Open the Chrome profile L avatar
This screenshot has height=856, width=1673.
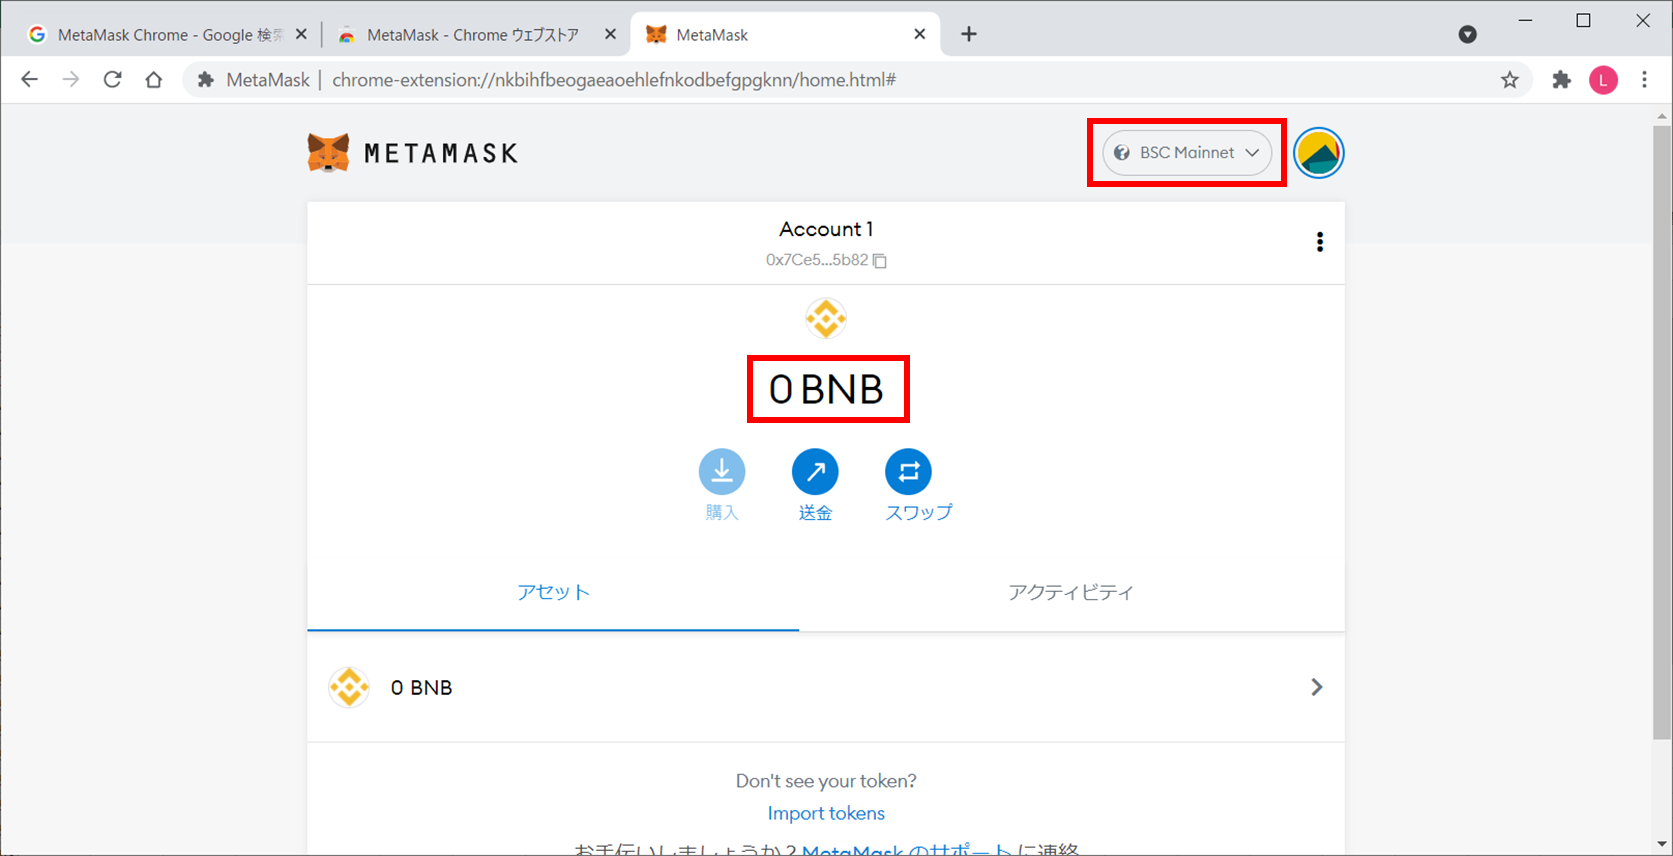pos(1603,80)
